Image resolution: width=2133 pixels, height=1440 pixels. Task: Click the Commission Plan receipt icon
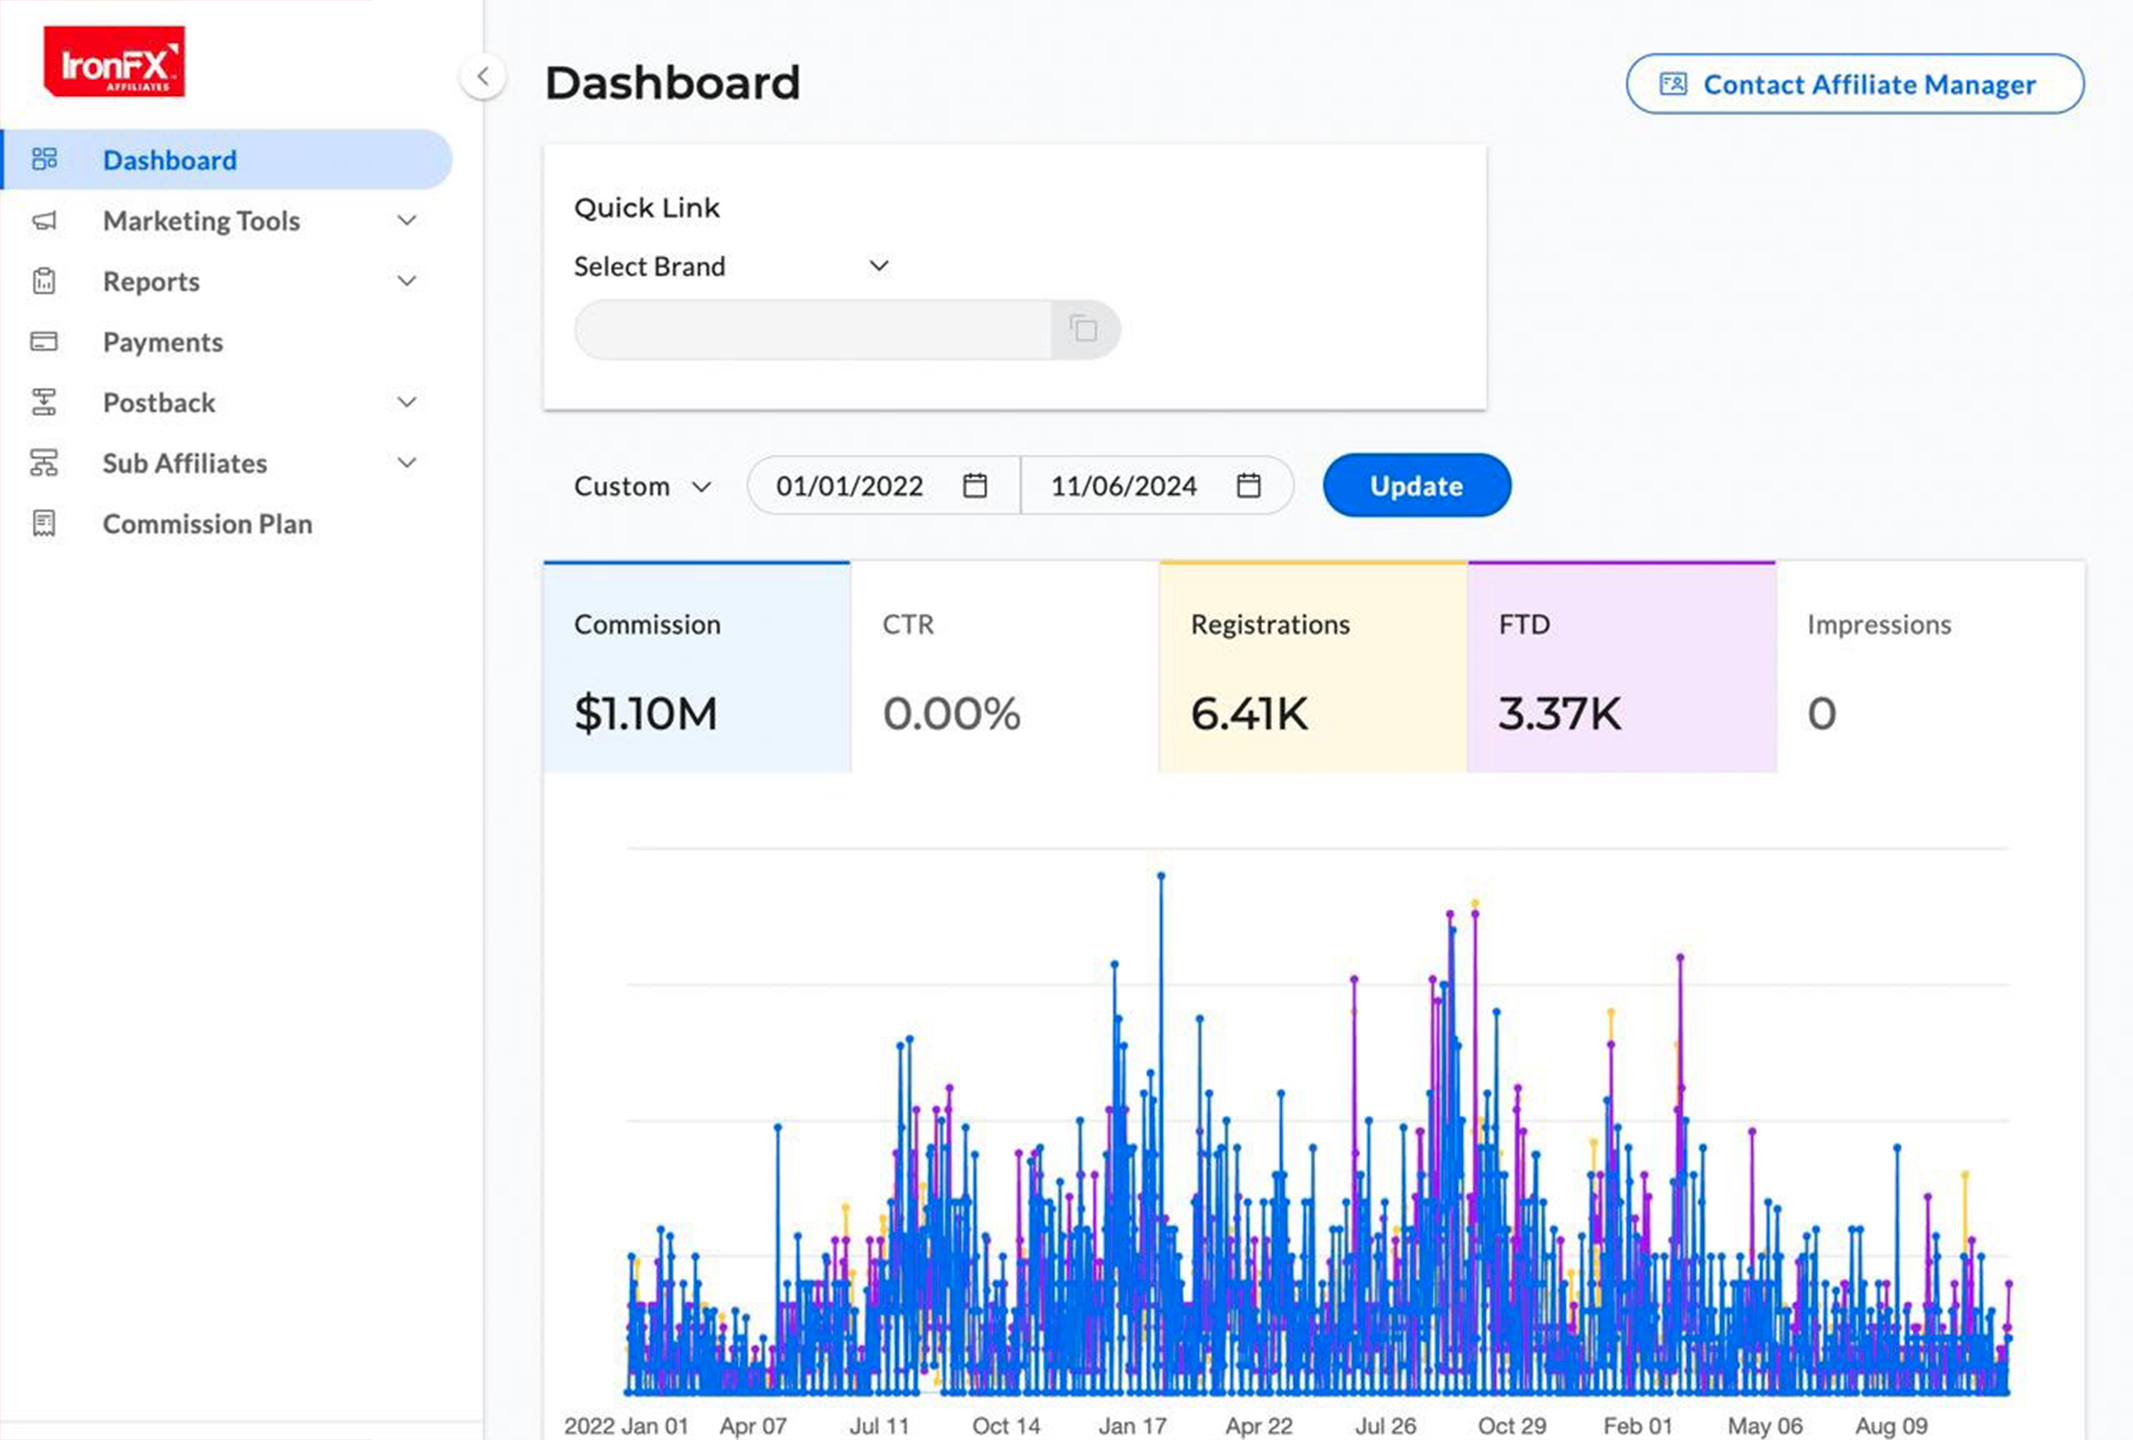pos(44,523)
